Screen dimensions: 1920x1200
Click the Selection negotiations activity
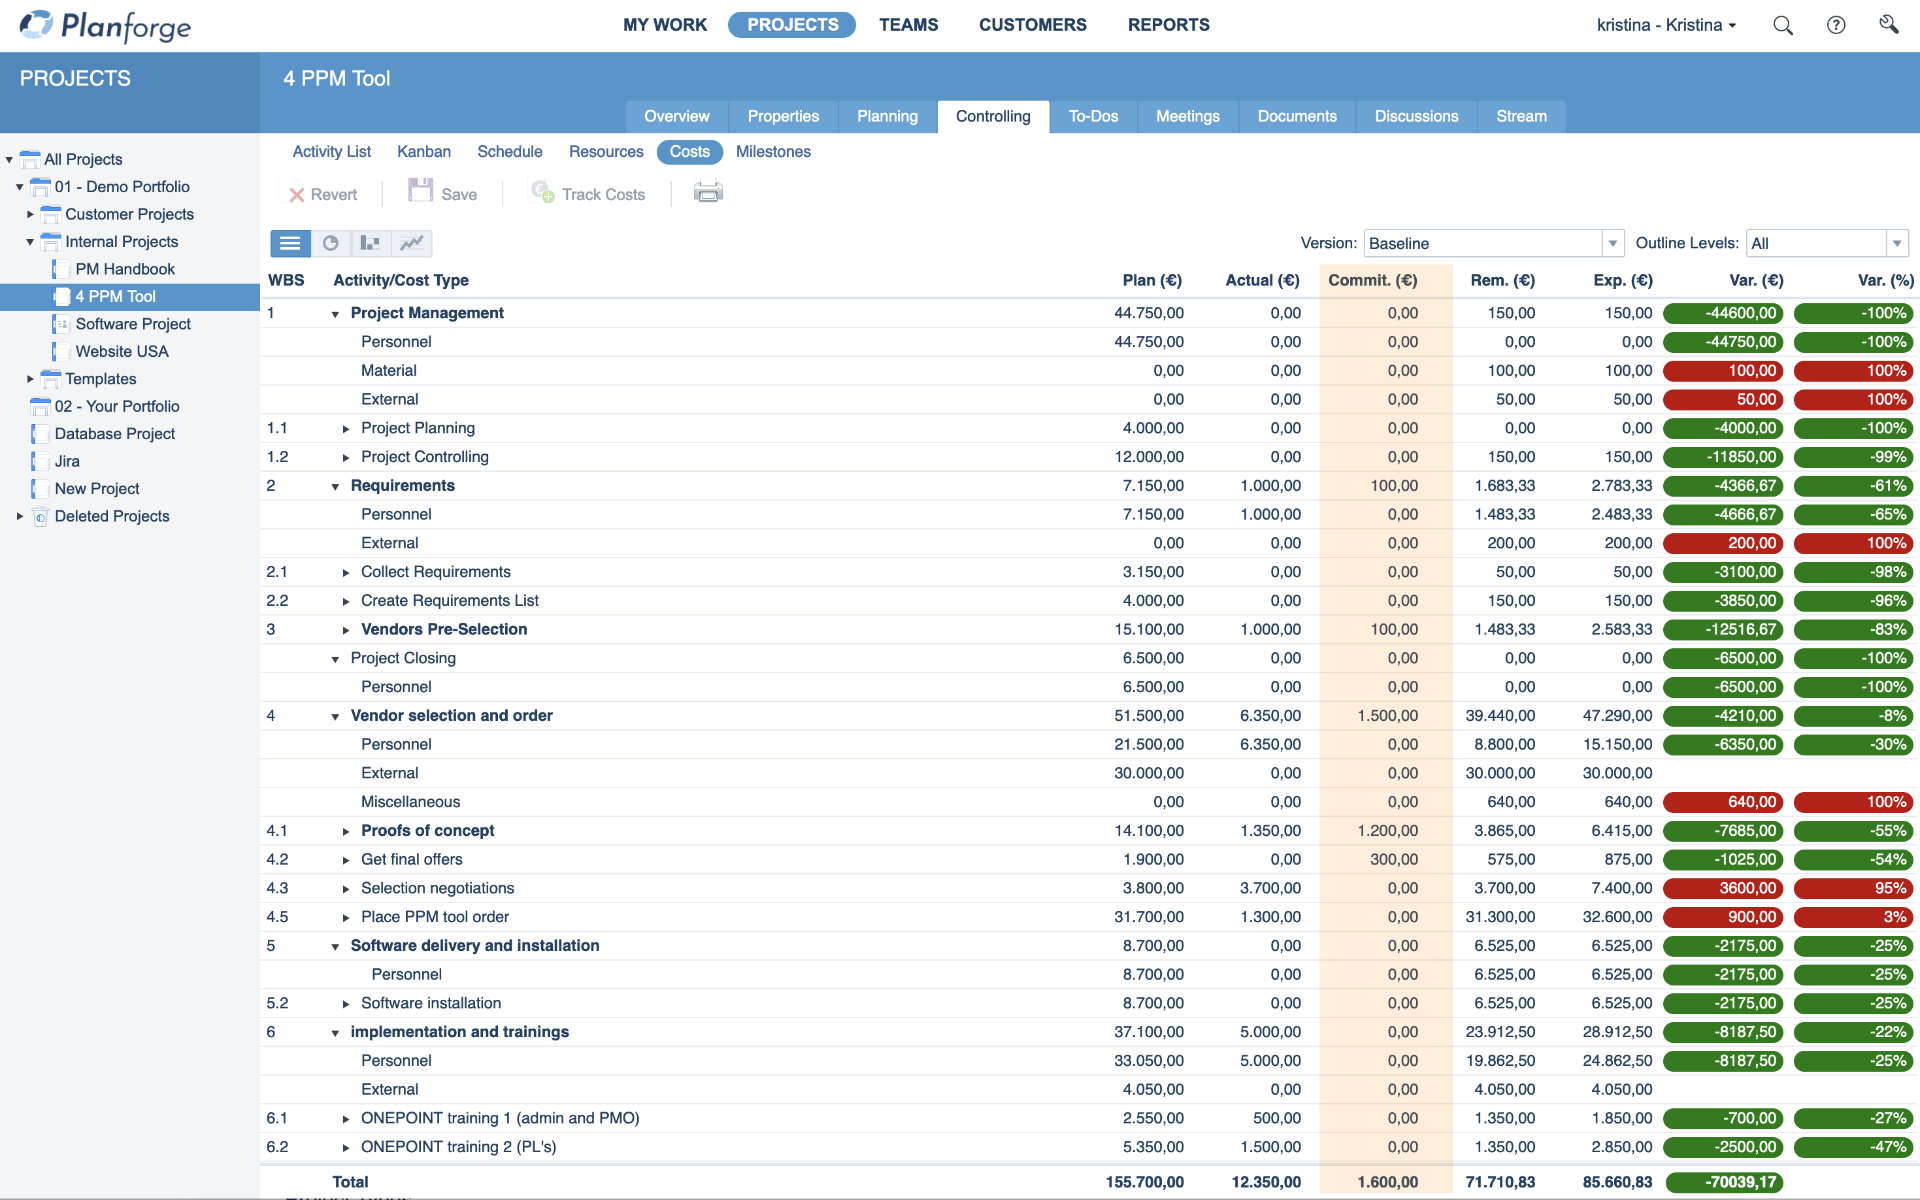pos(437,888)
